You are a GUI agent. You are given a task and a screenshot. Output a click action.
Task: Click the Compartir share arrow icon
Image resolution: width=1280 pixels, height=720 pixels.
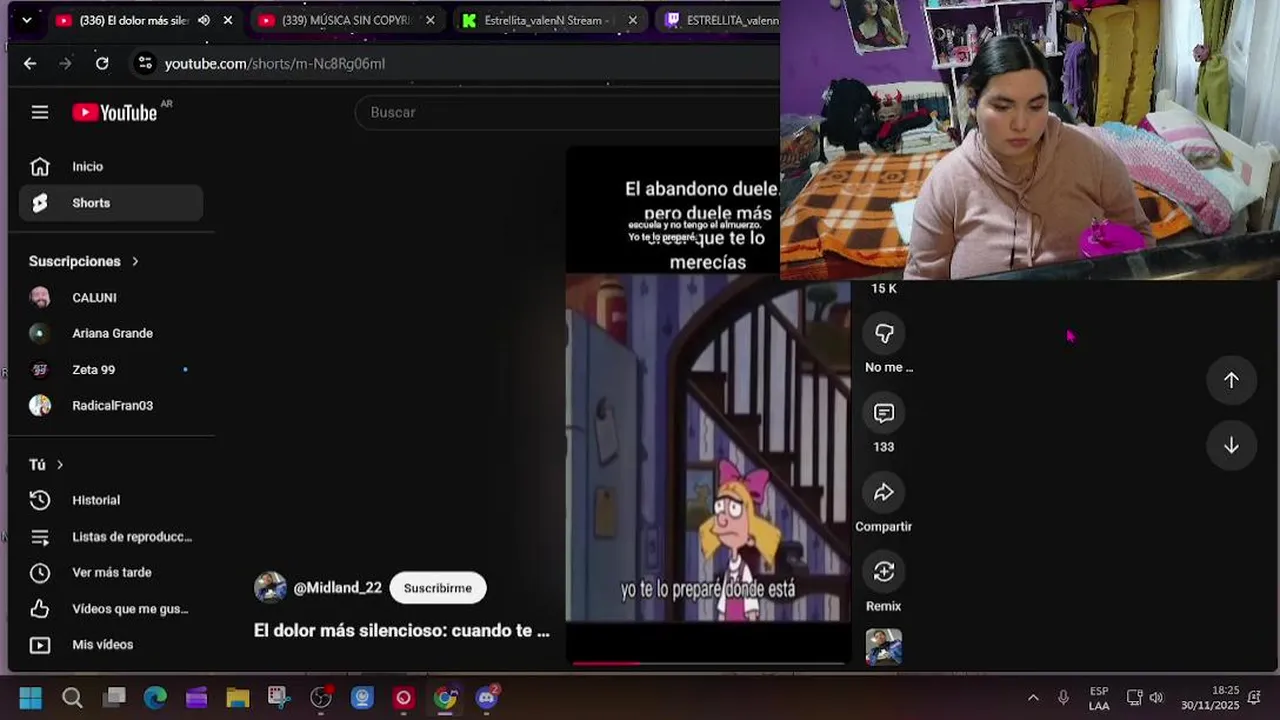(884, 492)
